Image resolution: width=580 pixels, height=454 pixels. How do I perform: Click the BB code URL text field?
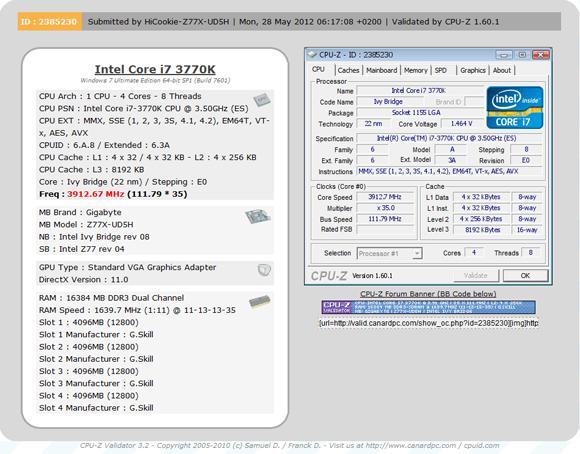[428, 323]
